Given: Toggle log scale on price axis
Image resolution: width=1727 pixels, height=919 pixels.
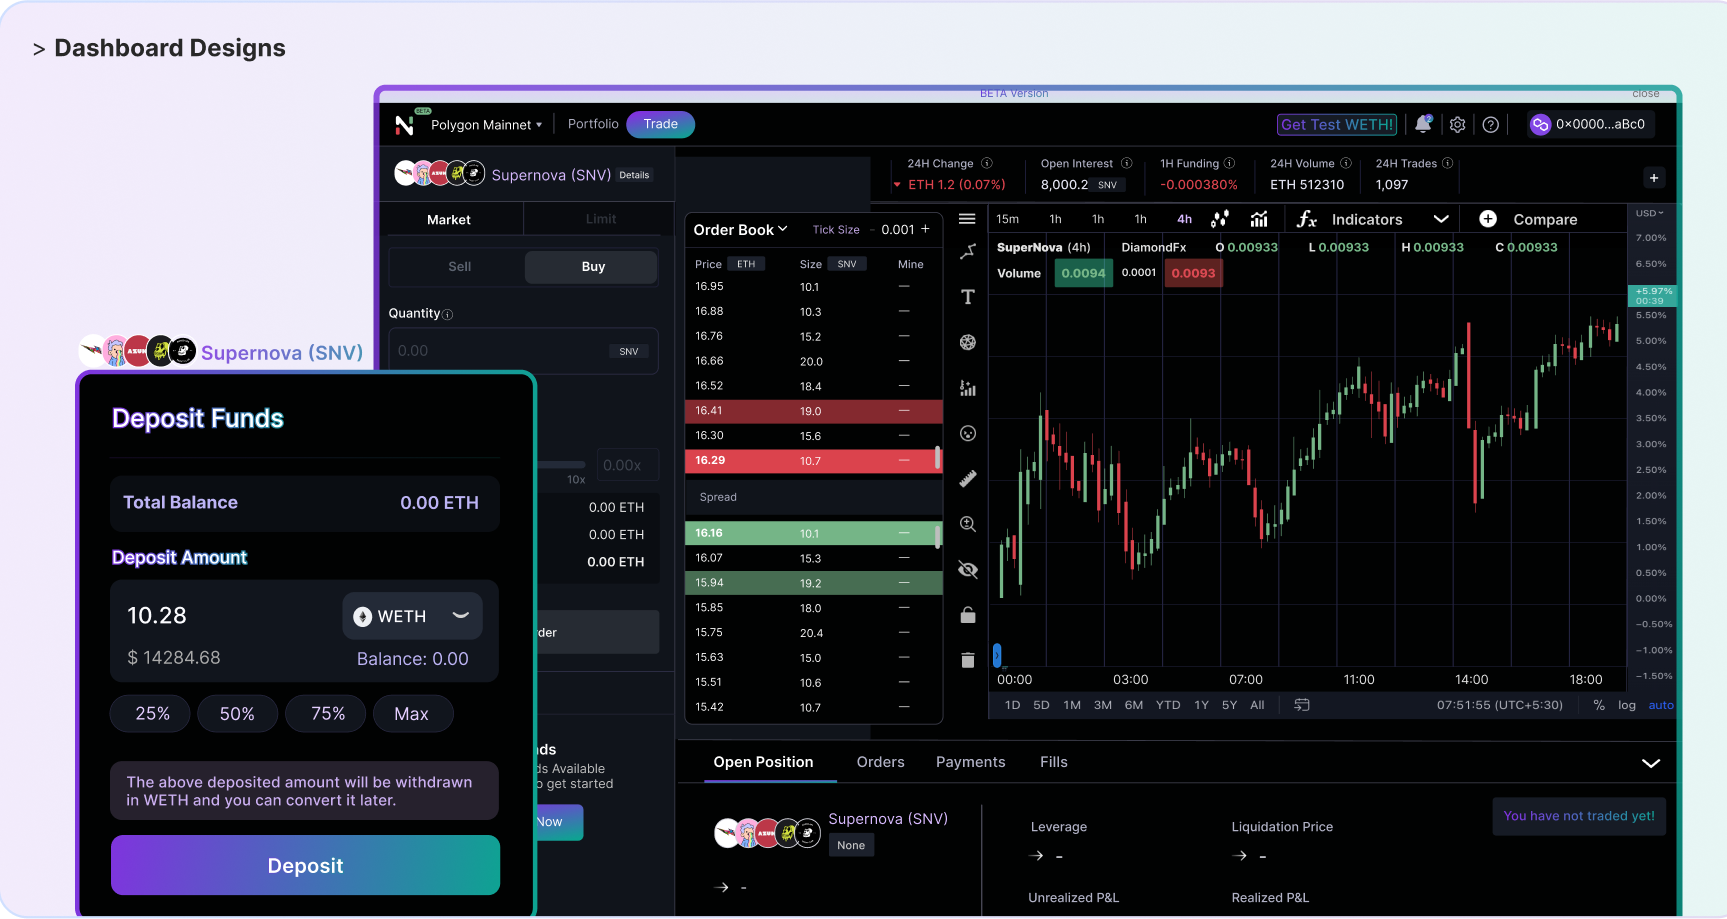Looking at the screenshot, I should (x=1626, y=705).
